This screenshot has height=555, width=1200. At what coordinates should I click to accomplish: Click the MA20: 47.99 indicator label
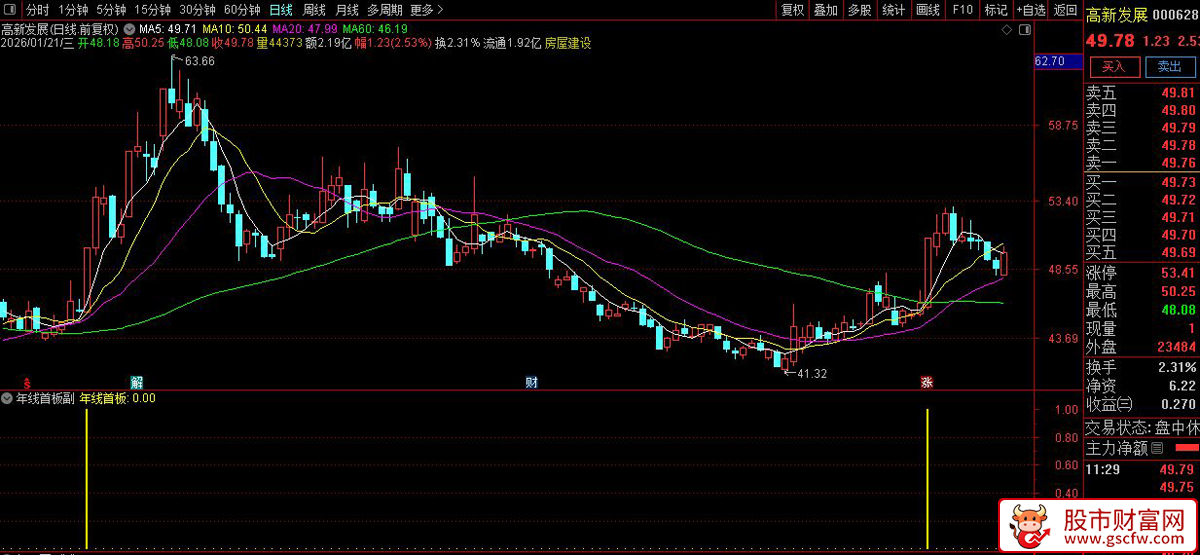[x=304, y=28]
